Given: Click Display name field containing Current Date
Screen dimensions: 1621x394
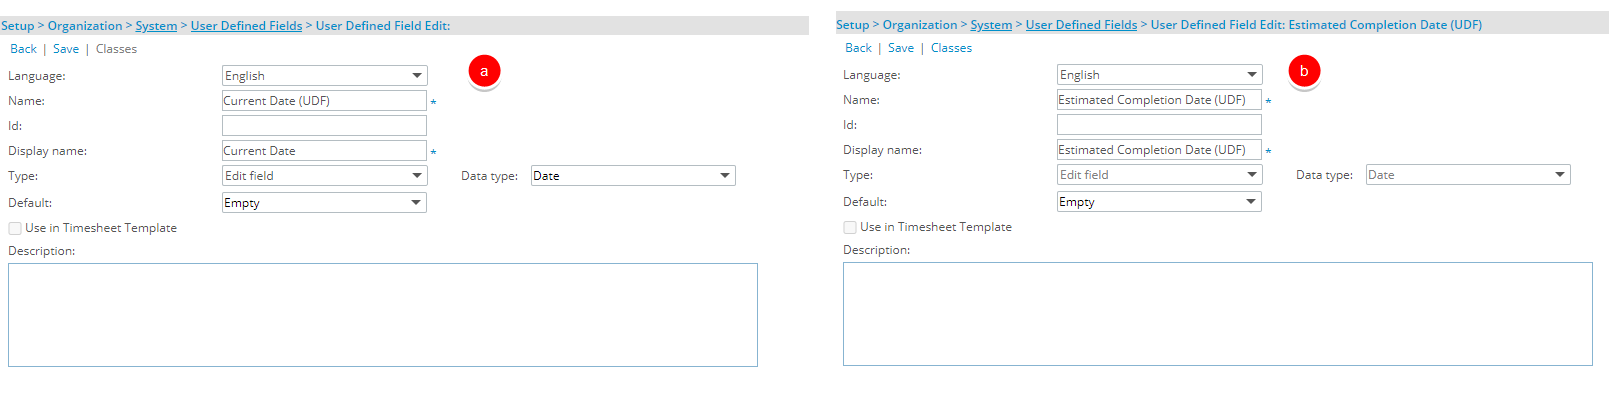Looking at the screenshot, I should [x=324, y=151].
